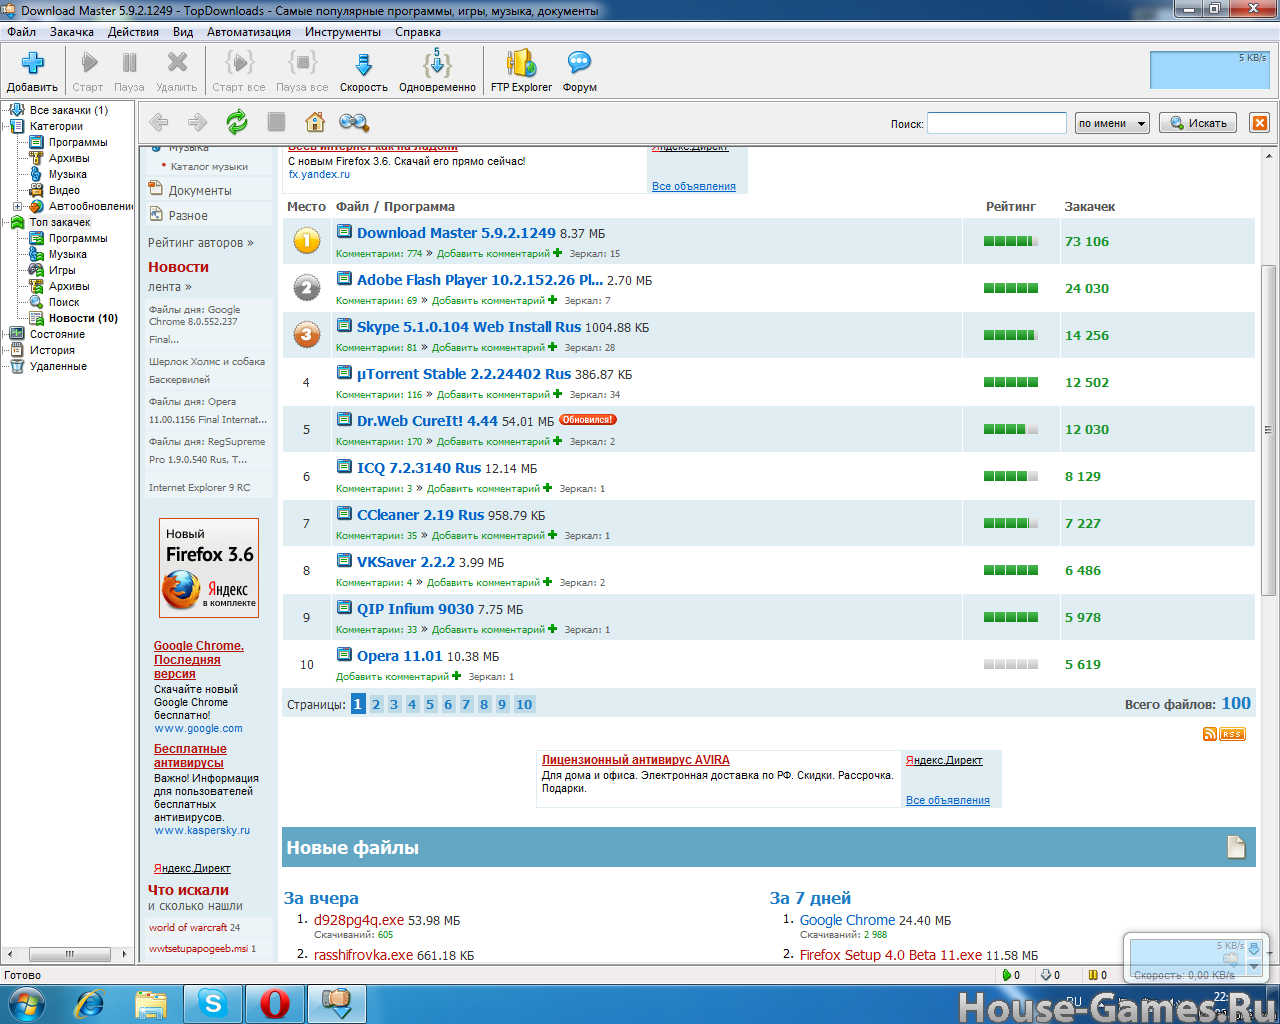
Task: Open Windows Explorer from taskbar
Action: click(x=151, y=1003)
